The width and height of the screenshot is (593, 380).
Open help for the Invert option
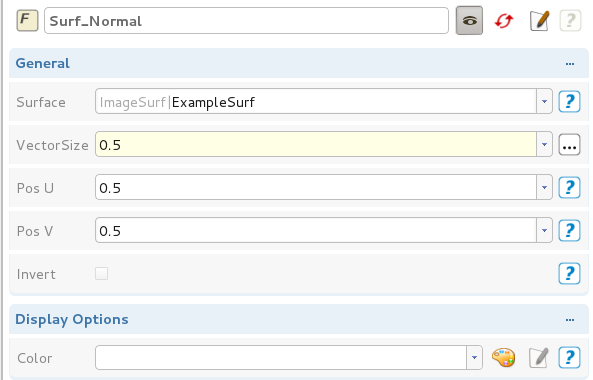tap(570, 273)
